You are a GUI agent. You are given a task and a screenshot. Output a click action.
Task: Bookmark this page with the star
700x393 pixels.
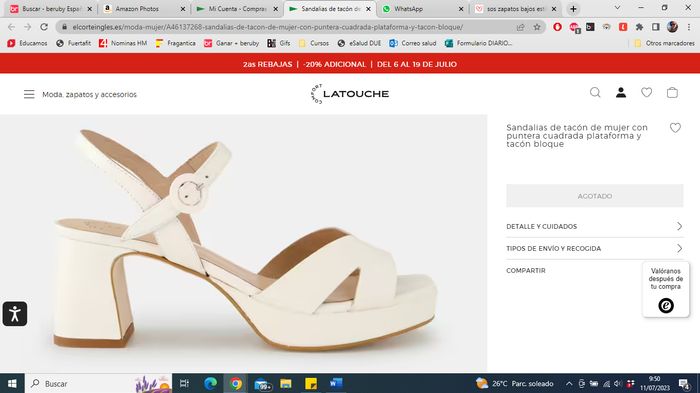coord(537,27)
